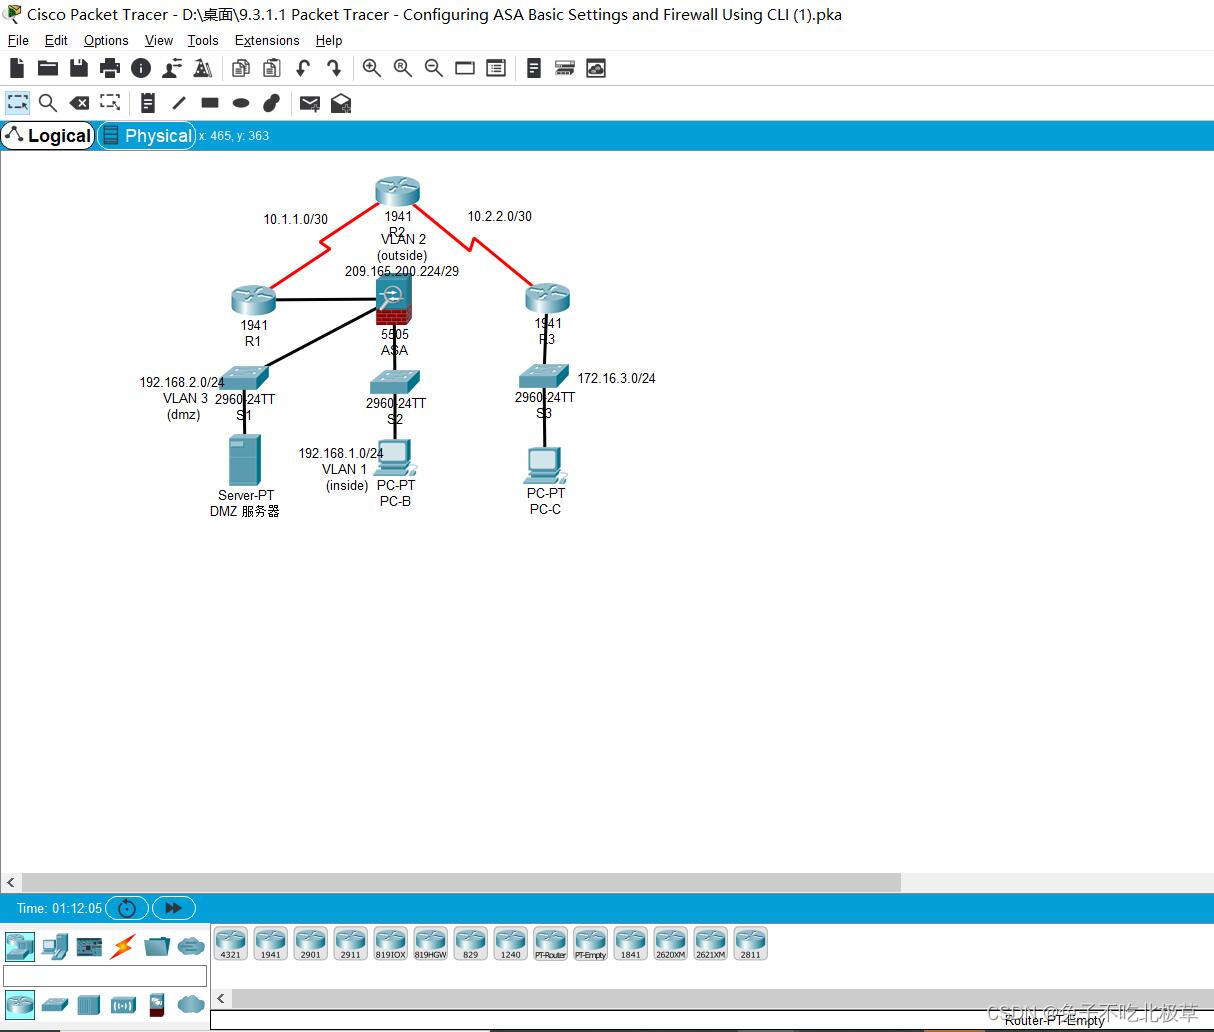Click the Redo arrow icon
The image size is (1214, 1032).
click(x=334, y=68)
